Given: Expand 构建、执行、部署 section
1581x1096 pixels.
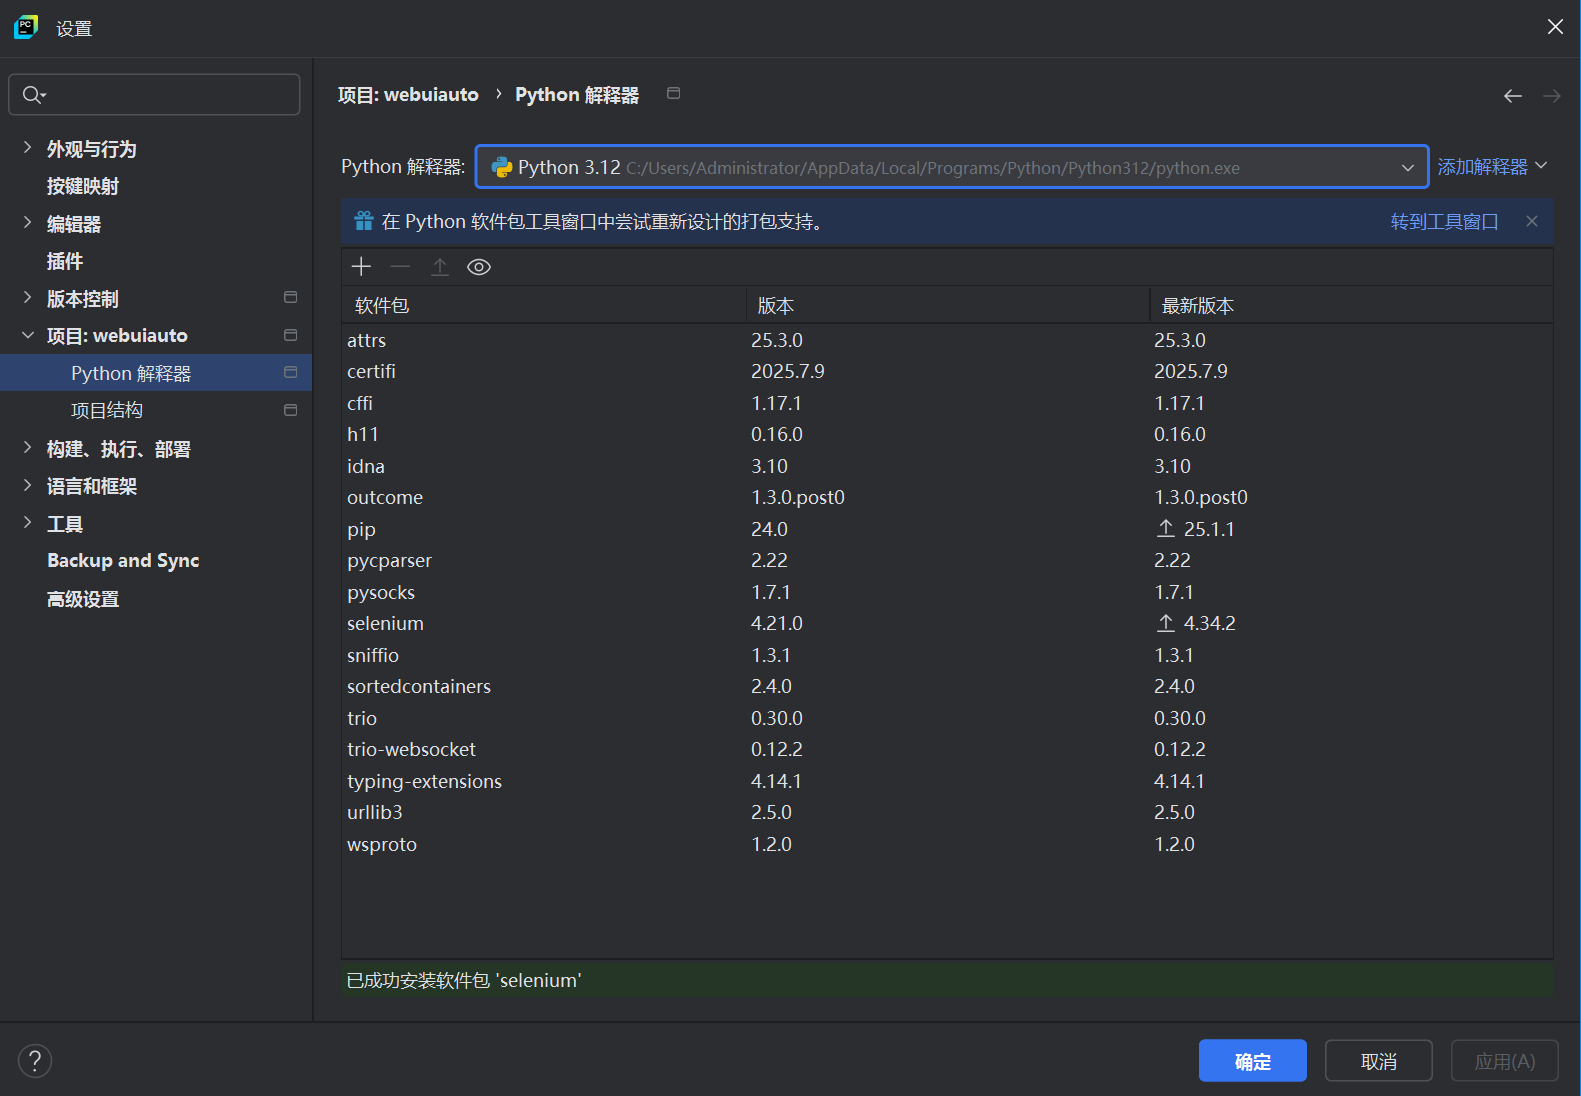Looking at the screenshot, I should 27,448.
